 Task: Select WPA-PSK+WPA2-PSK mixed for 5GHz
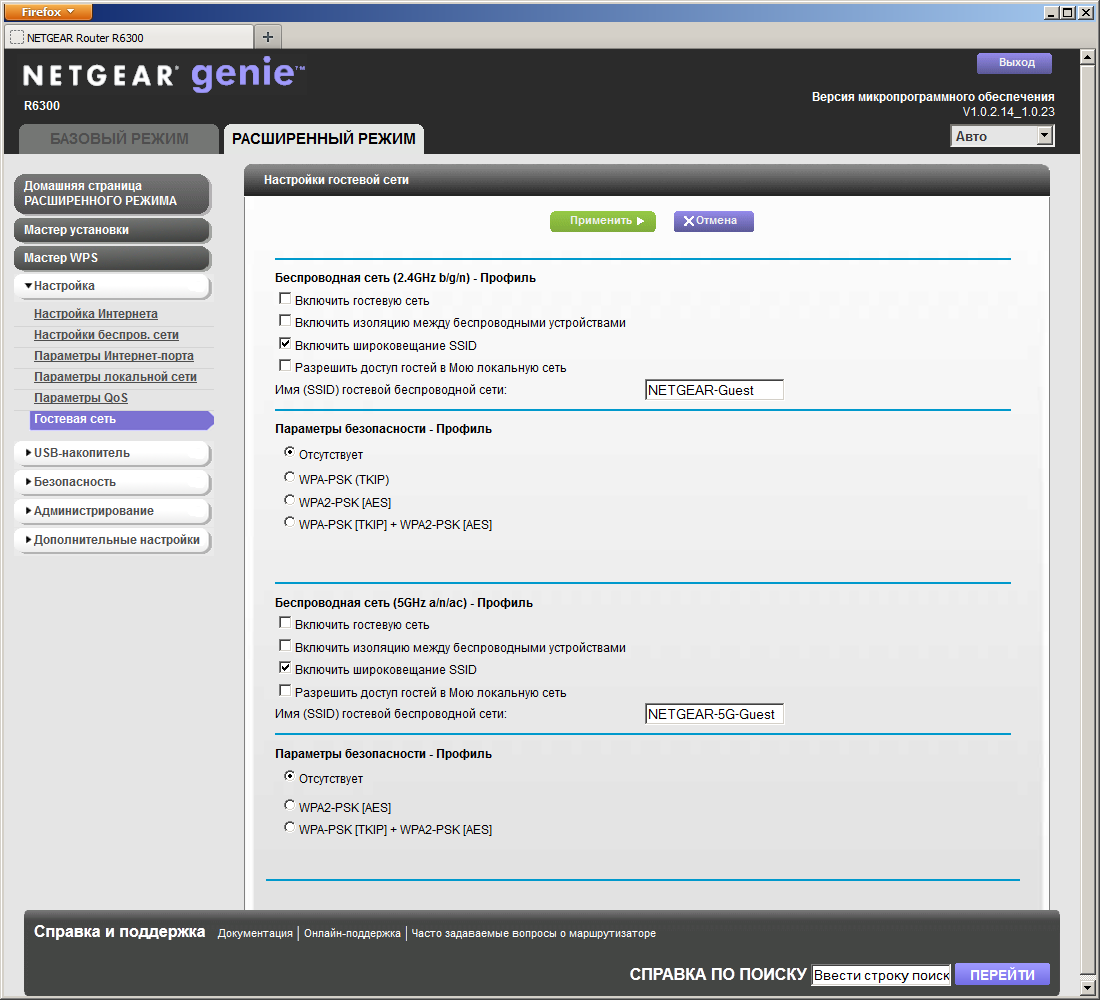click(x=289, y=827)
